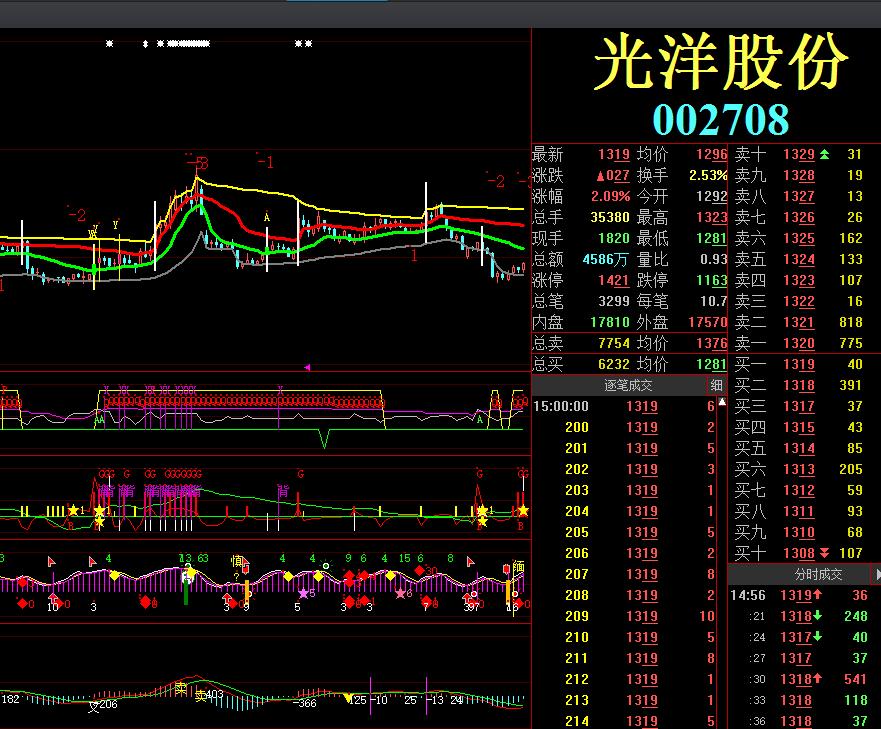Click the 涨幅 value 2.09%
The height and width of the screenshot is (729, 881).
[610, 197]
